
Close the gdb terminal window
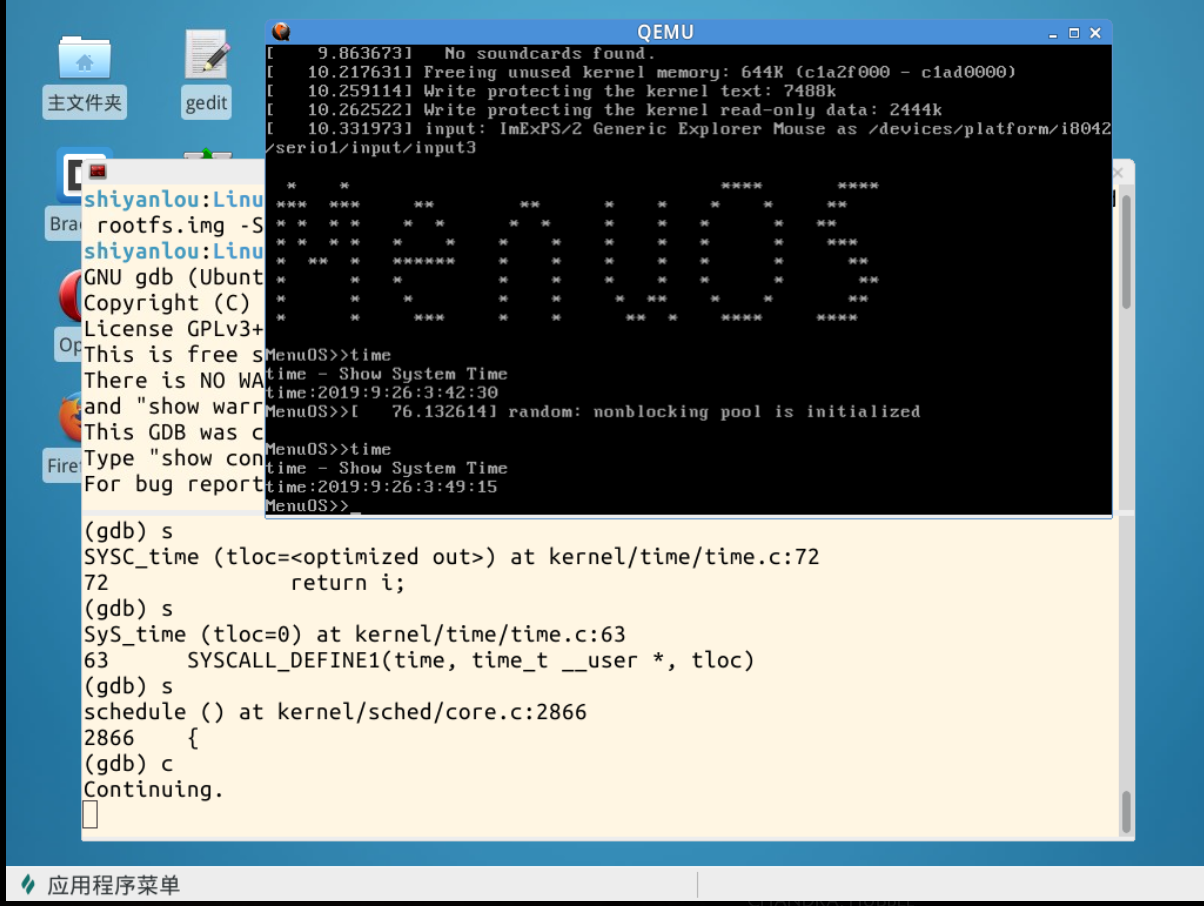click(x=1118, y=172)
